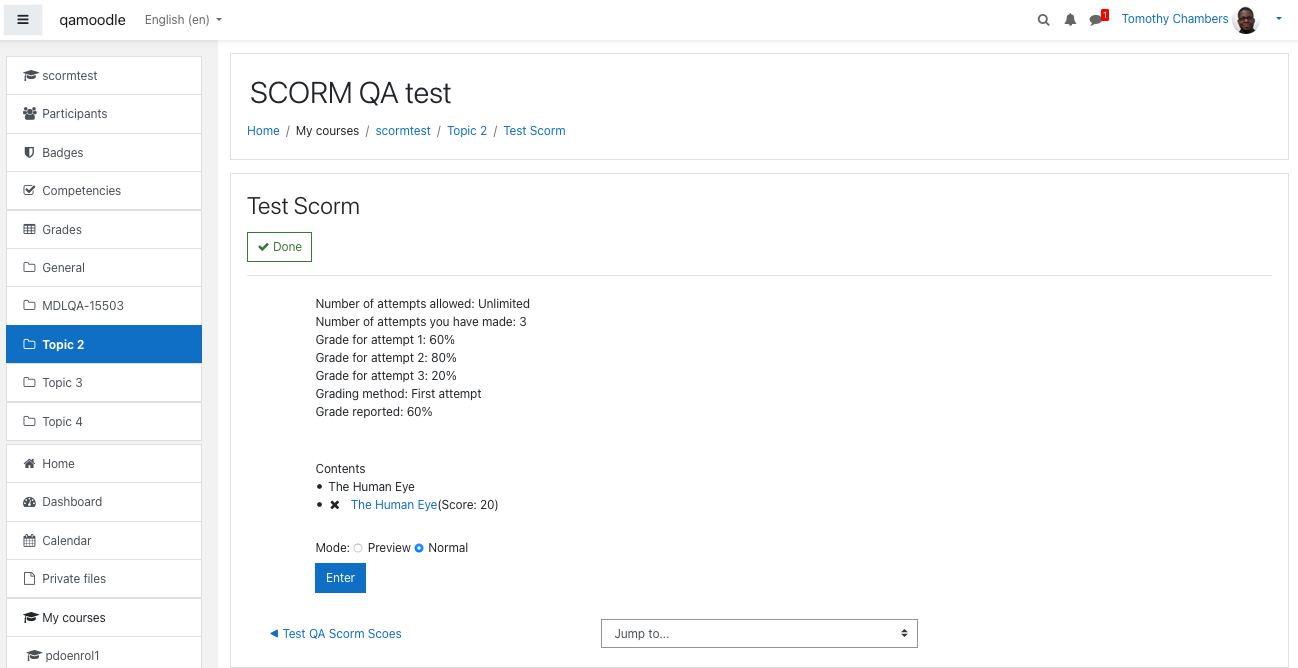
Task: Open the notifications bell icon
Action: (x=1070, y=20)
